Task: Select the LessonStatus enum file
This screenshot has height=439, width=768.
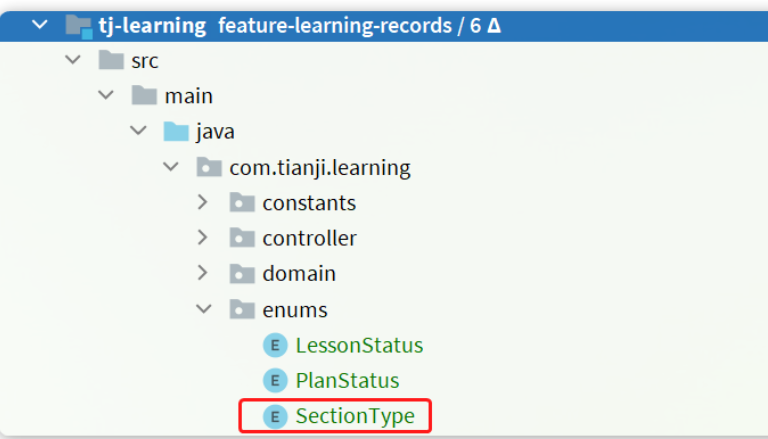Action: click(x=359, y=345)
